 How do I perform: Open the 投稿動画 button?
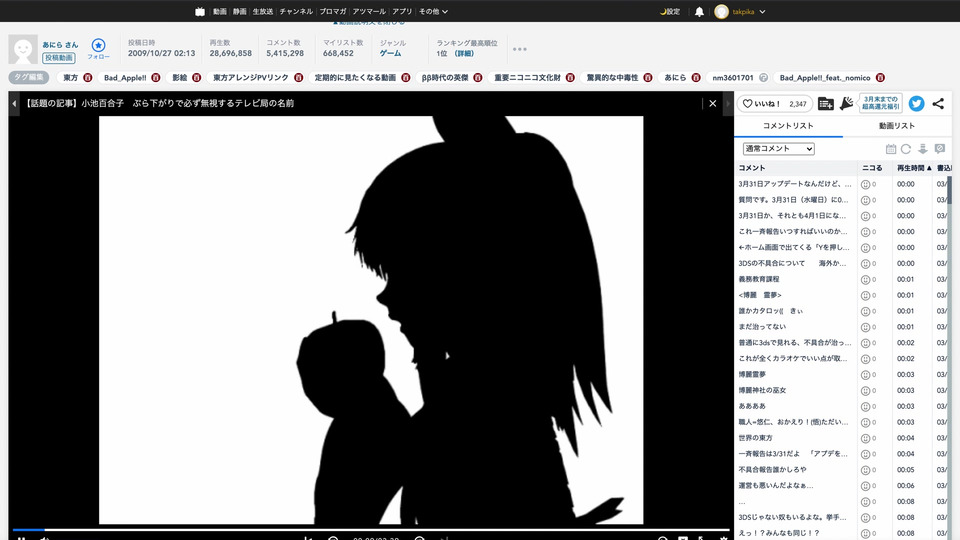pyautogui.click(x=59, y=58)
